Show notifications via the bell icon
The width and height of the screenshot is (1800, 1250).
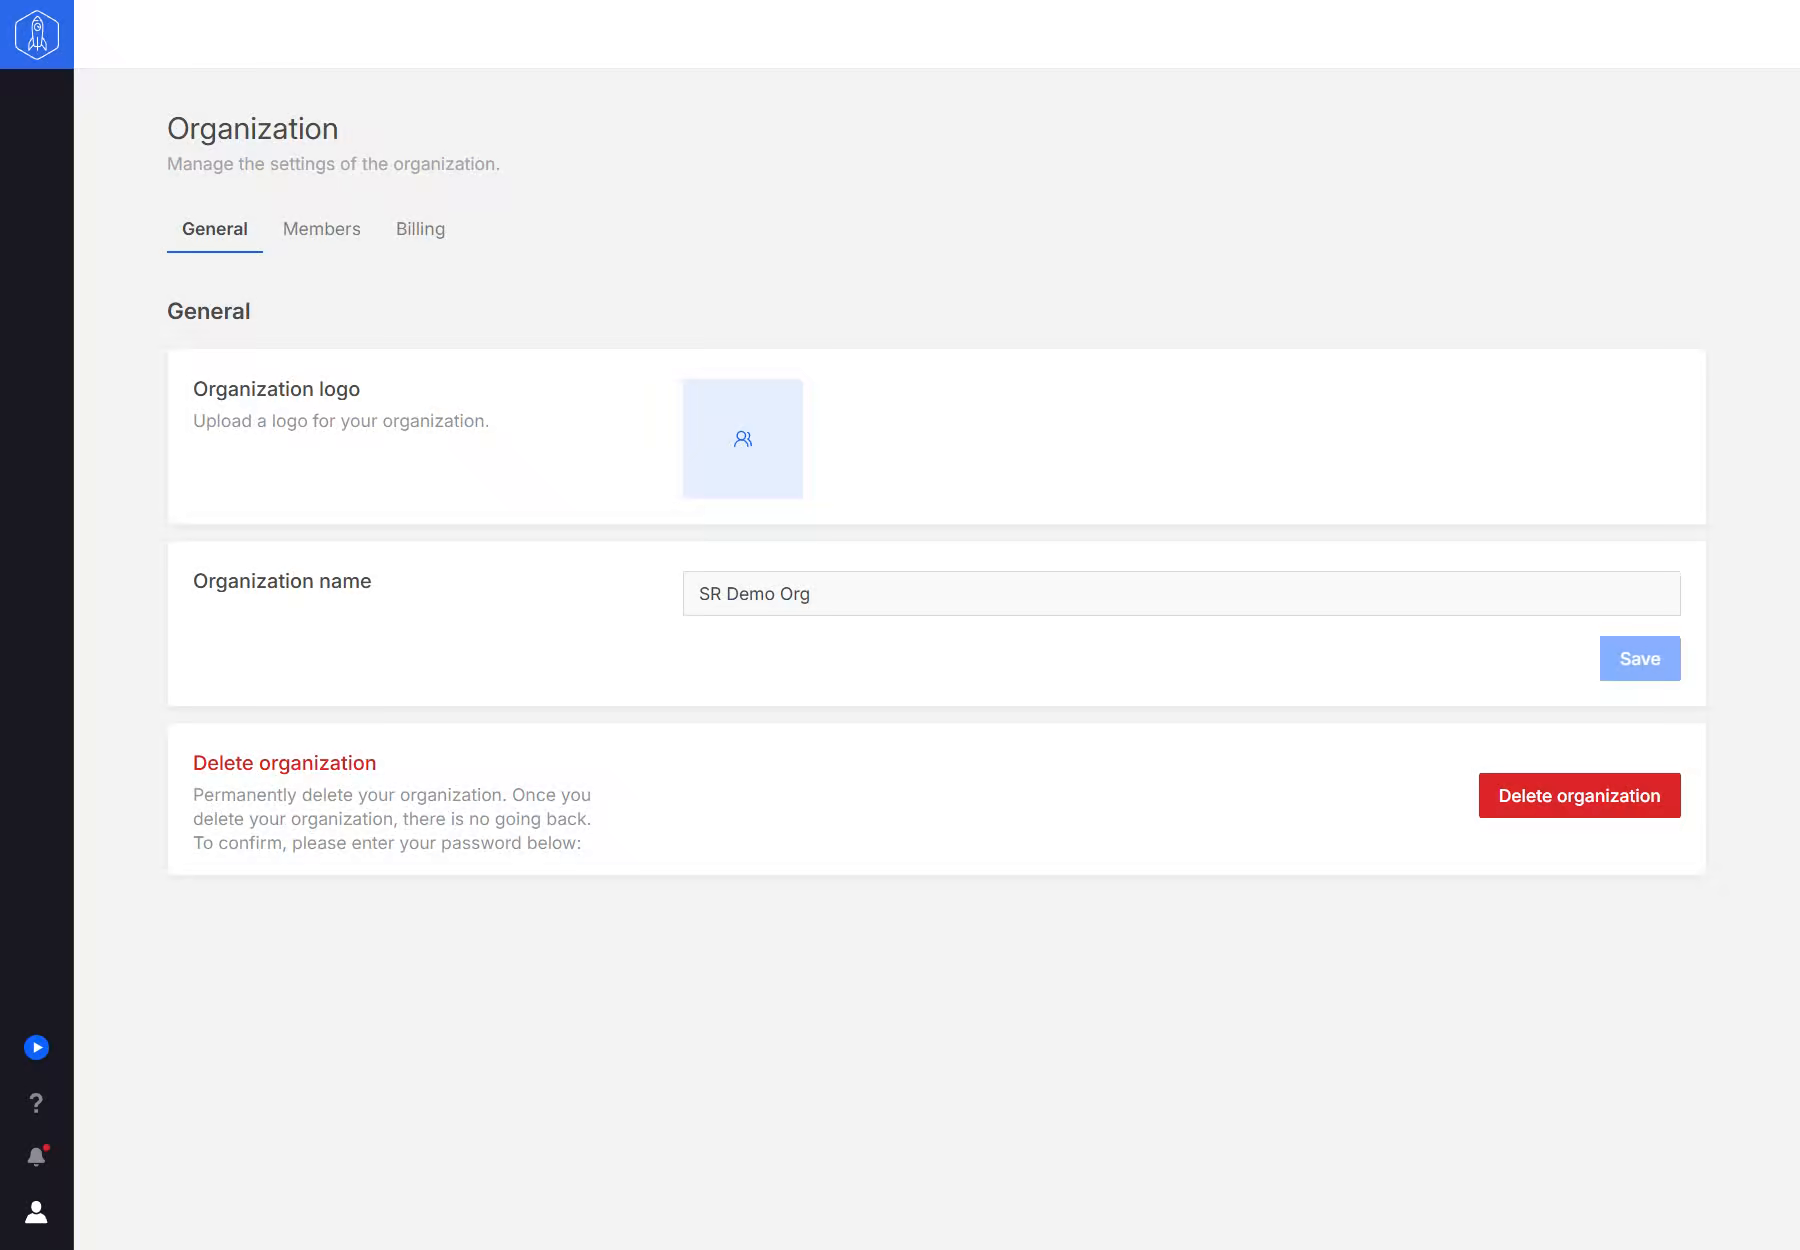click(37, 1157)
